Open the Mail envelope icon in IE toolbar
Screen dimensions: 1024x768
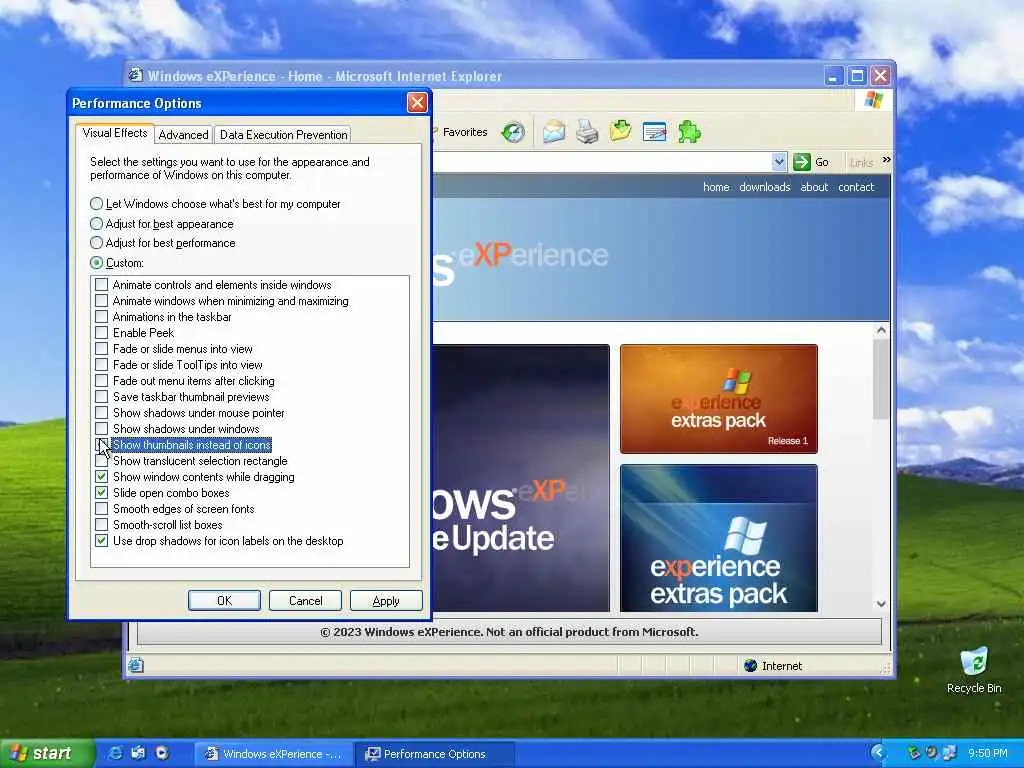554,132
